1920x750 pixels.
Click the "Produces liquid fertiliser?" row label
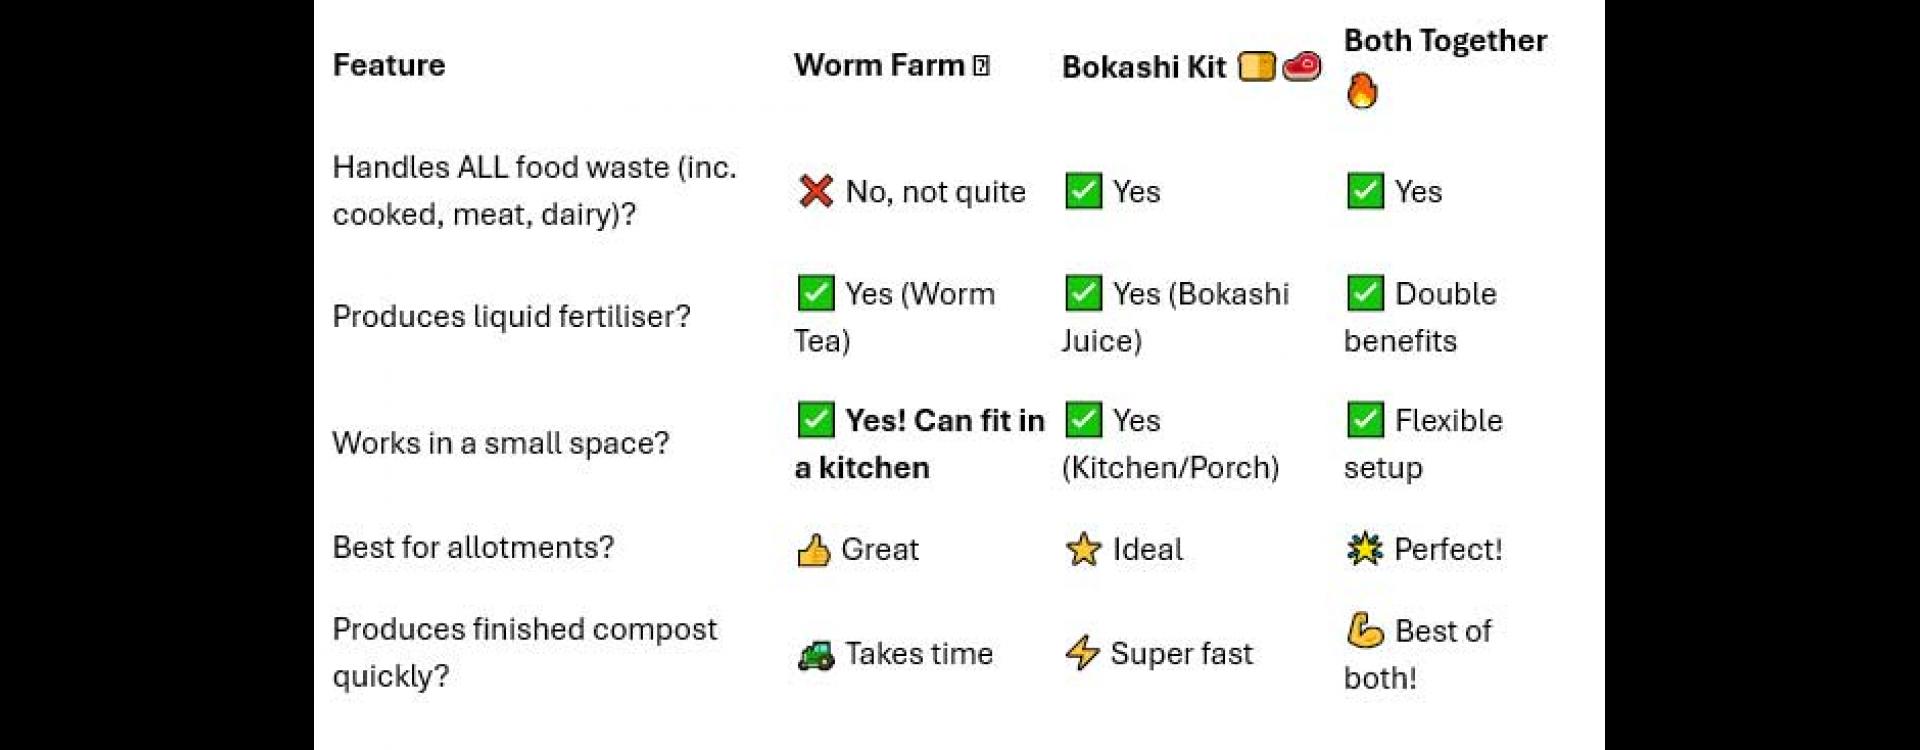511,317
